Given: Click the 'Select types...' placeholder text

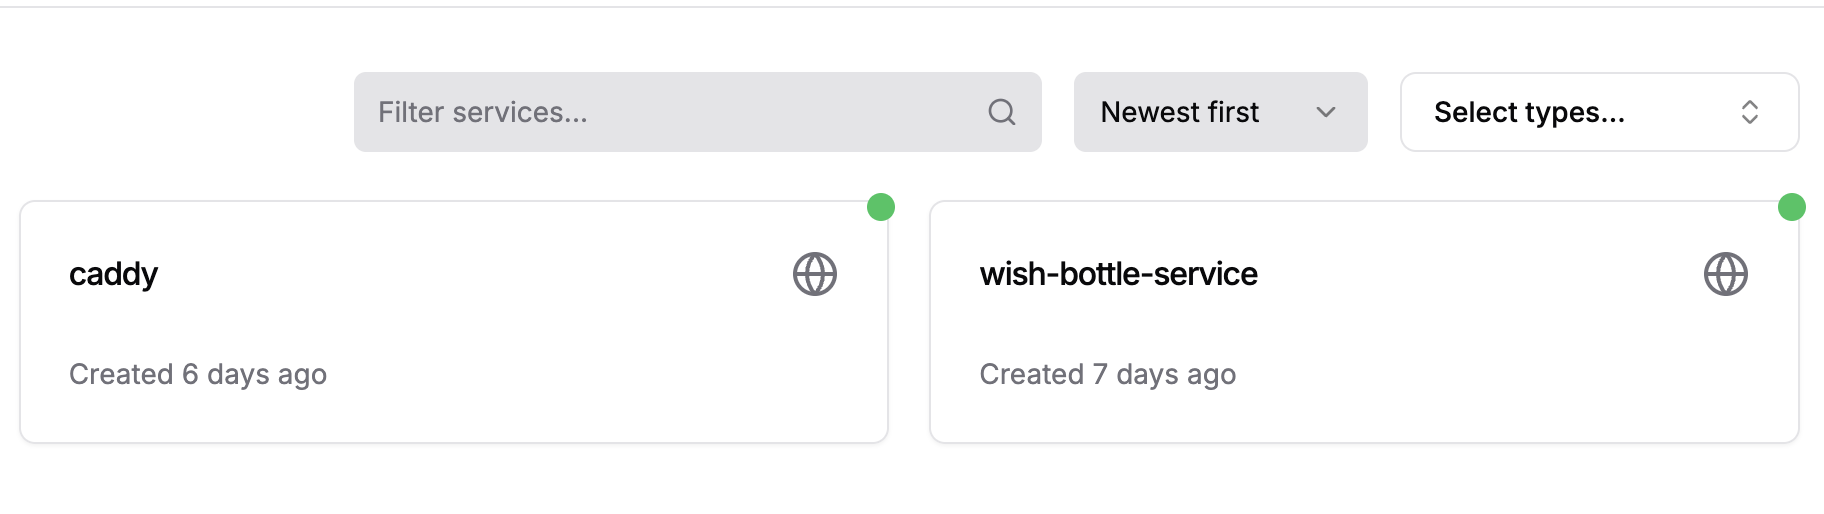Looking at the screenshot, I should (x=1529, y=112).
